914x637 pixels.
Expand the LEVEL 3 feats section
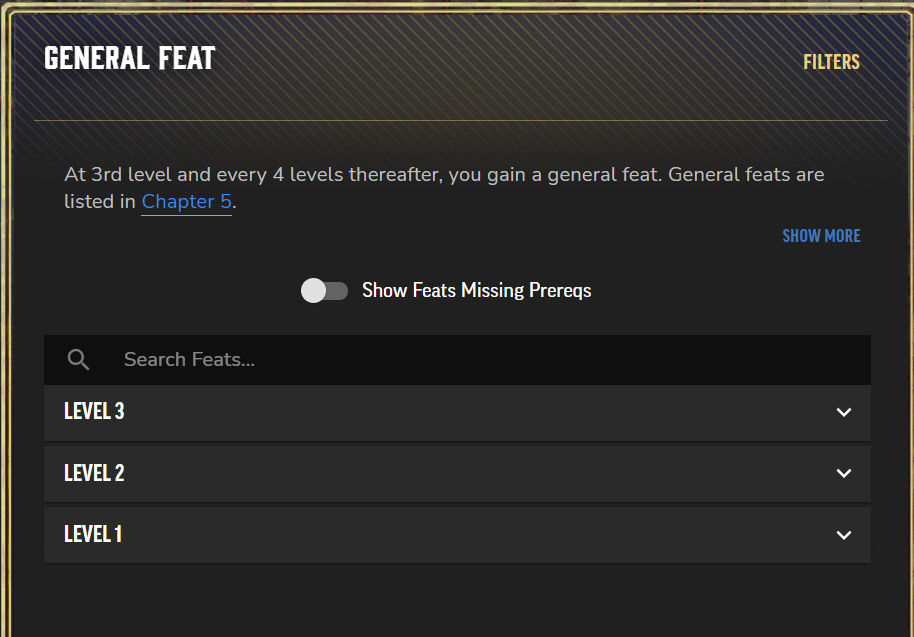click(458, 413)
